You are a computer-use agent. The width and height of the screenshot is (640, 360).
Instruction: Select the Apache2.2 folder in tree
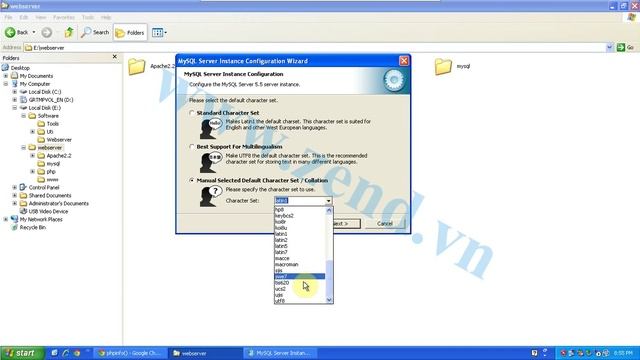(59, 156)
